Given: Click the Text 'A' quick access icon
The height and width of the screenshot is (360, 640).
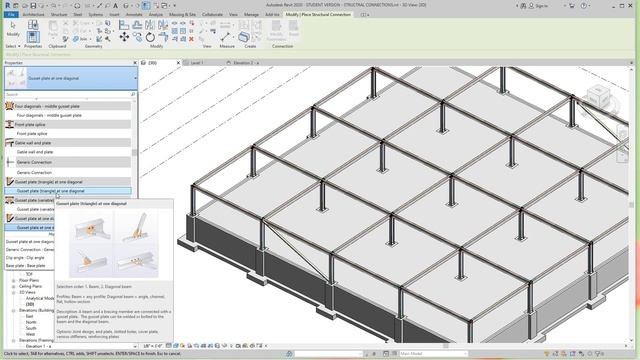Looking at the screenshot, I should (116, 6).
